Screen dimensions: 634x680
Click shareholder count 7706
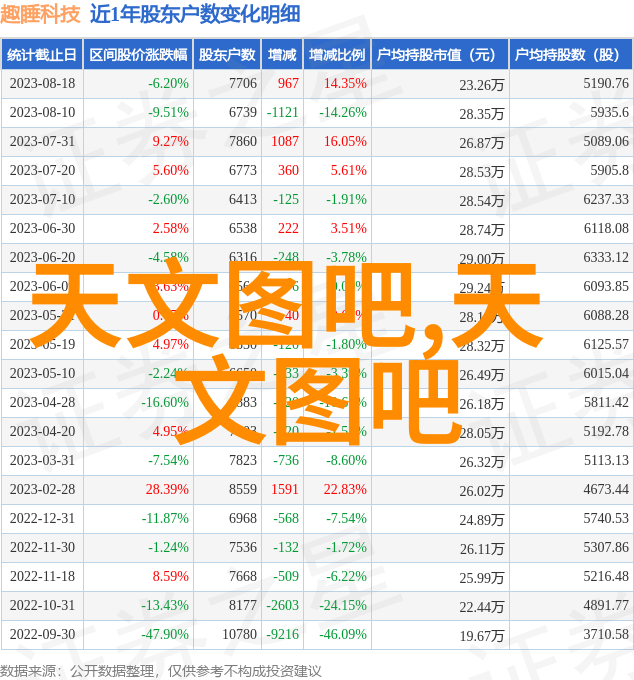[x=243, y=83]
